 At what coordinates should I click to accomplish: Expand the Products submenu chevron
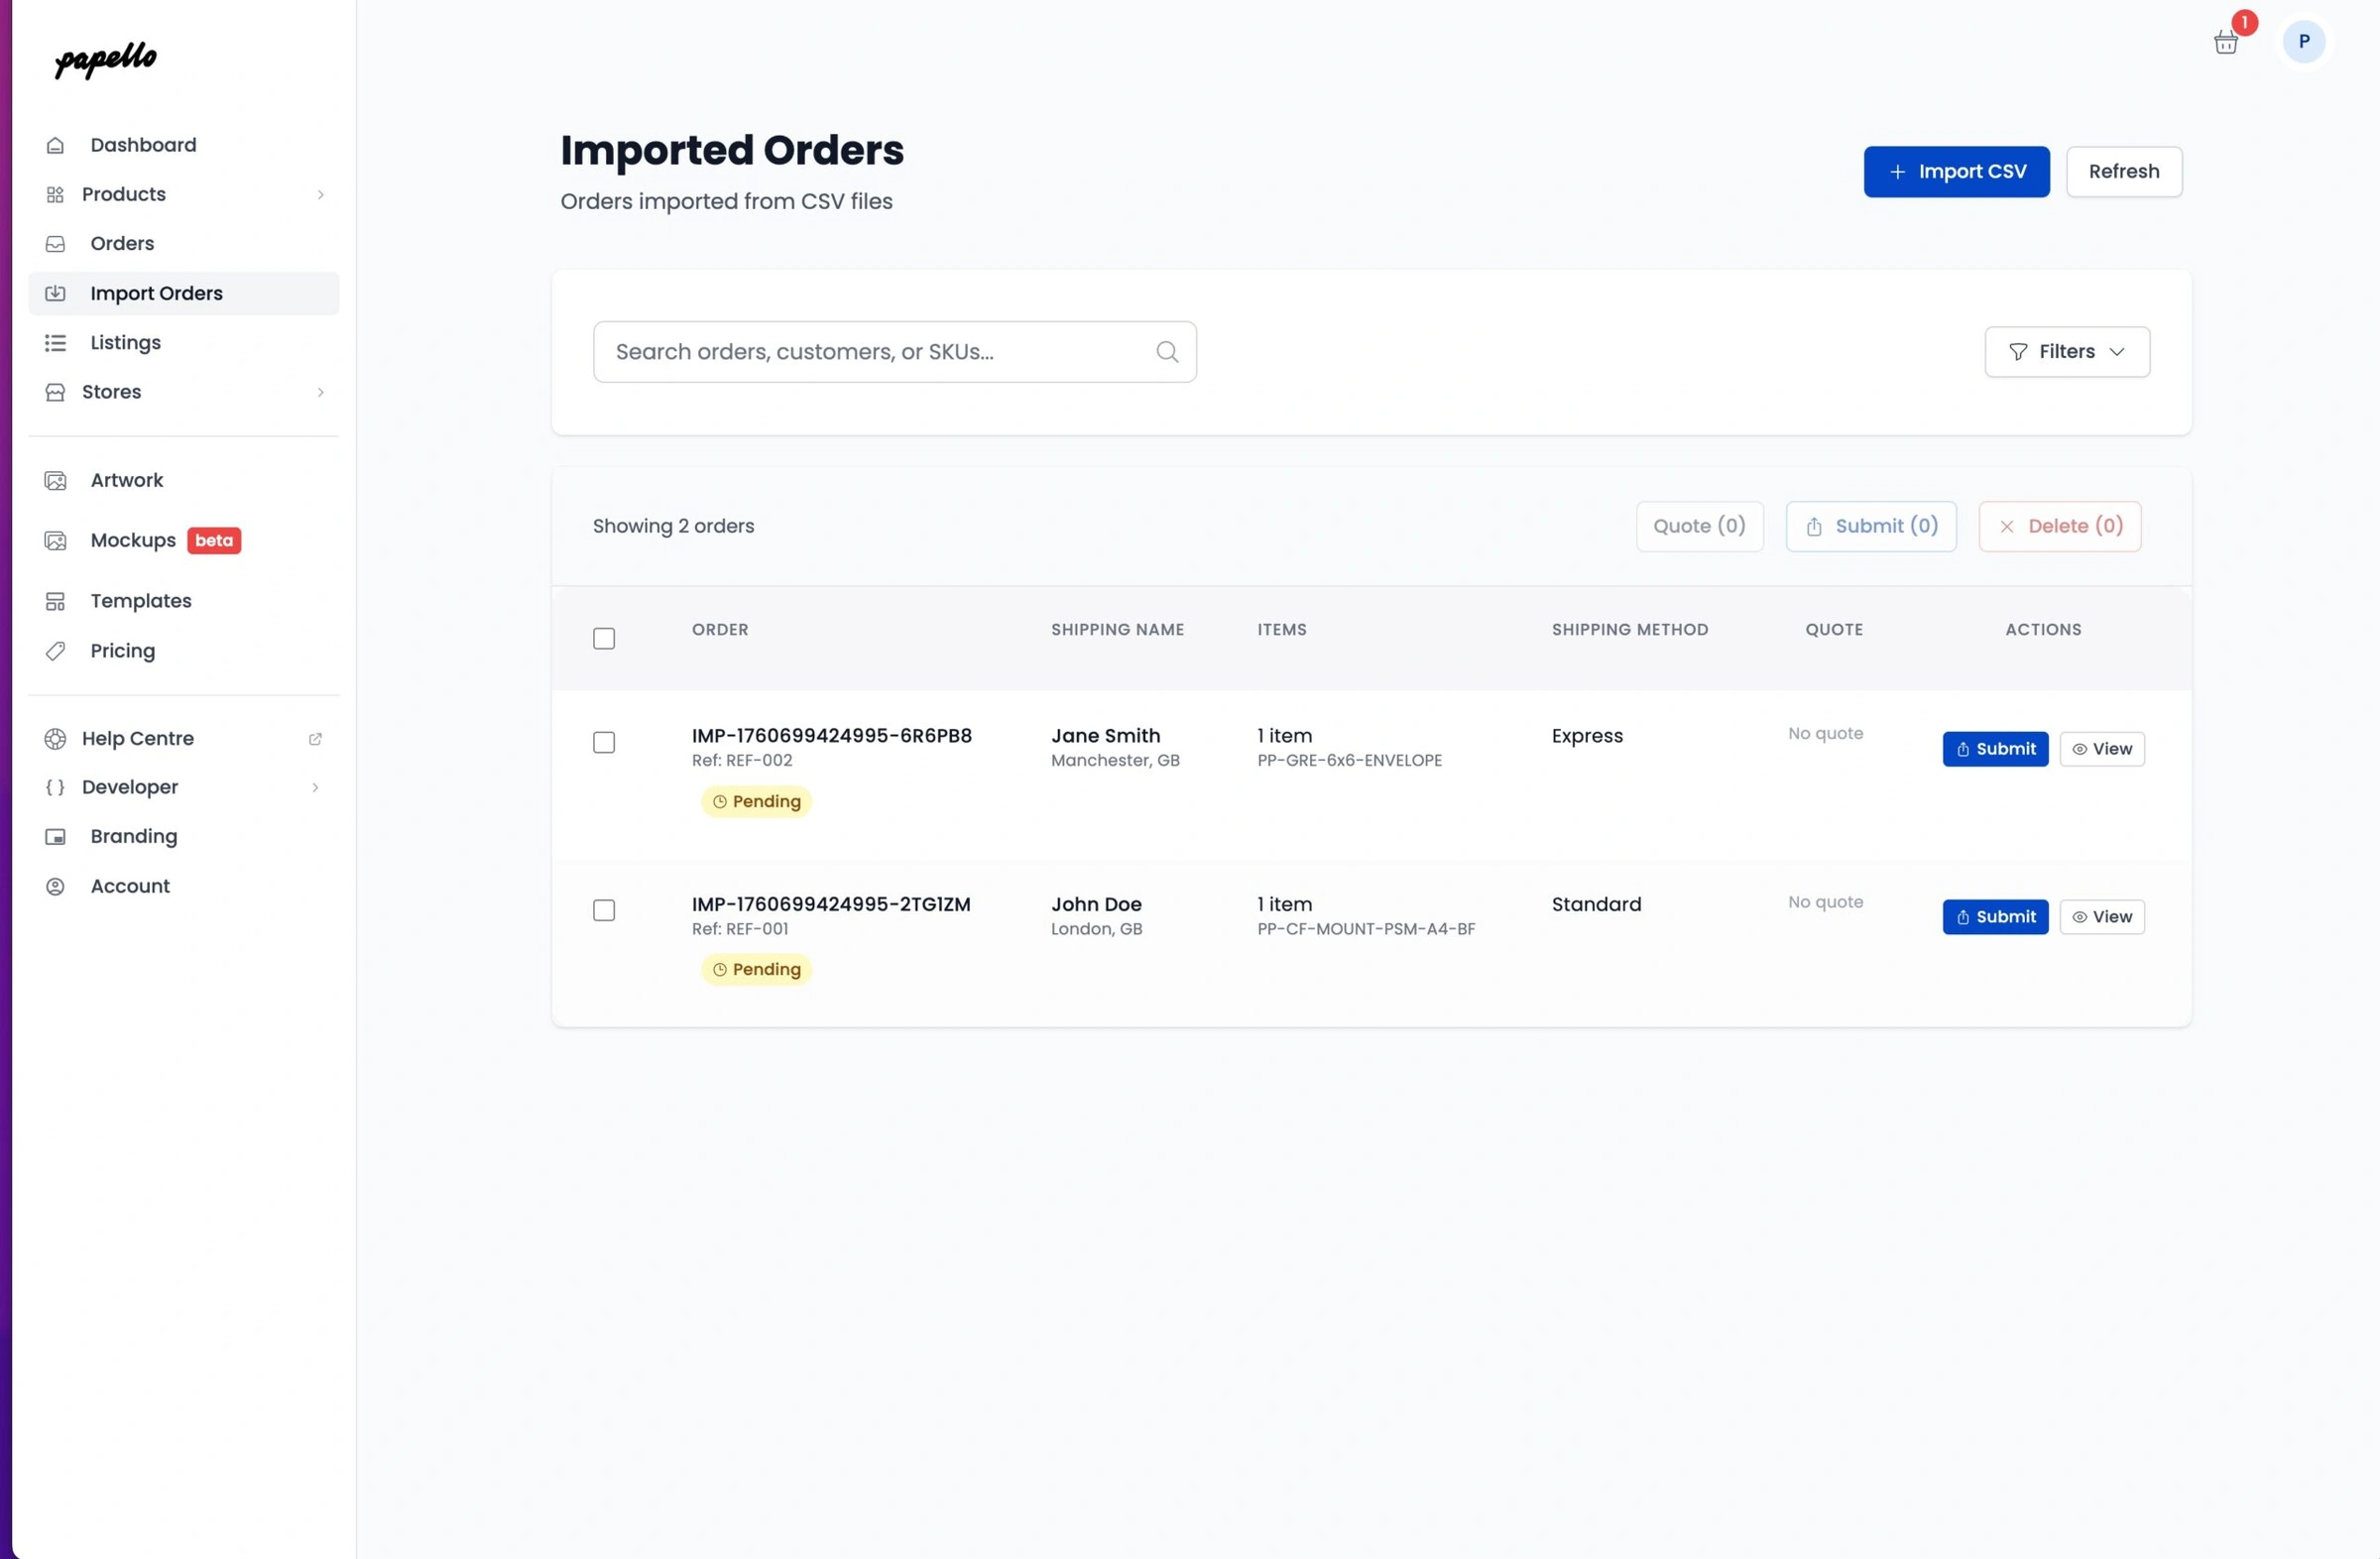click(320, 195)
